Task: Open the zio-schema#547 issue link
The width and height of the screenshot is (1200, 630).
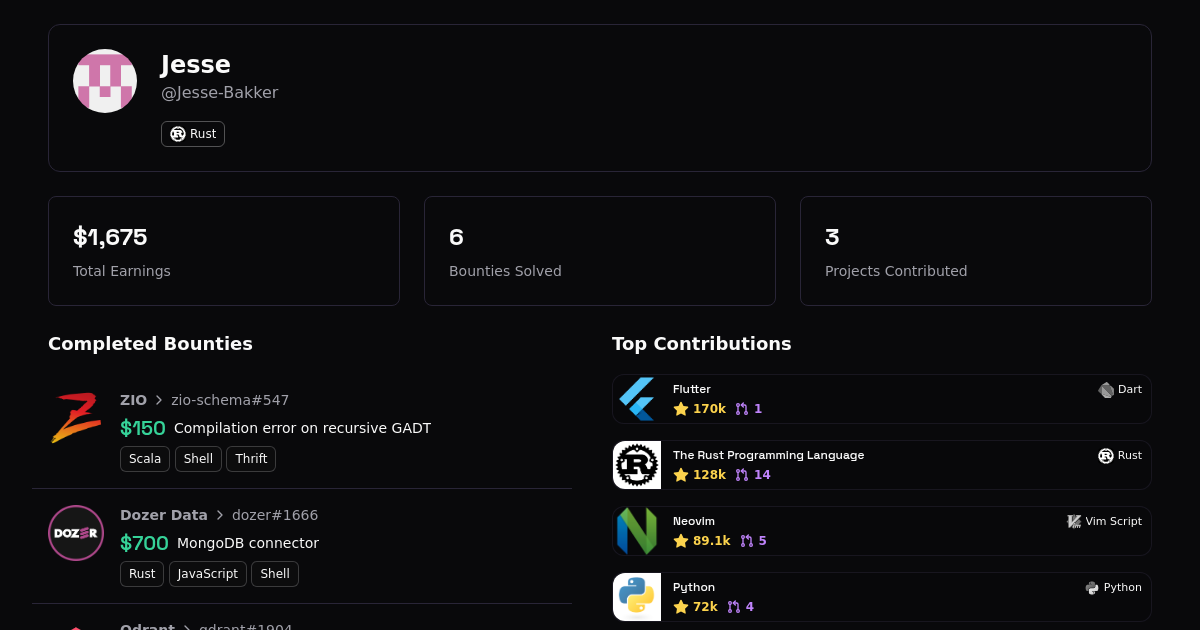Action: click(230, 400)
